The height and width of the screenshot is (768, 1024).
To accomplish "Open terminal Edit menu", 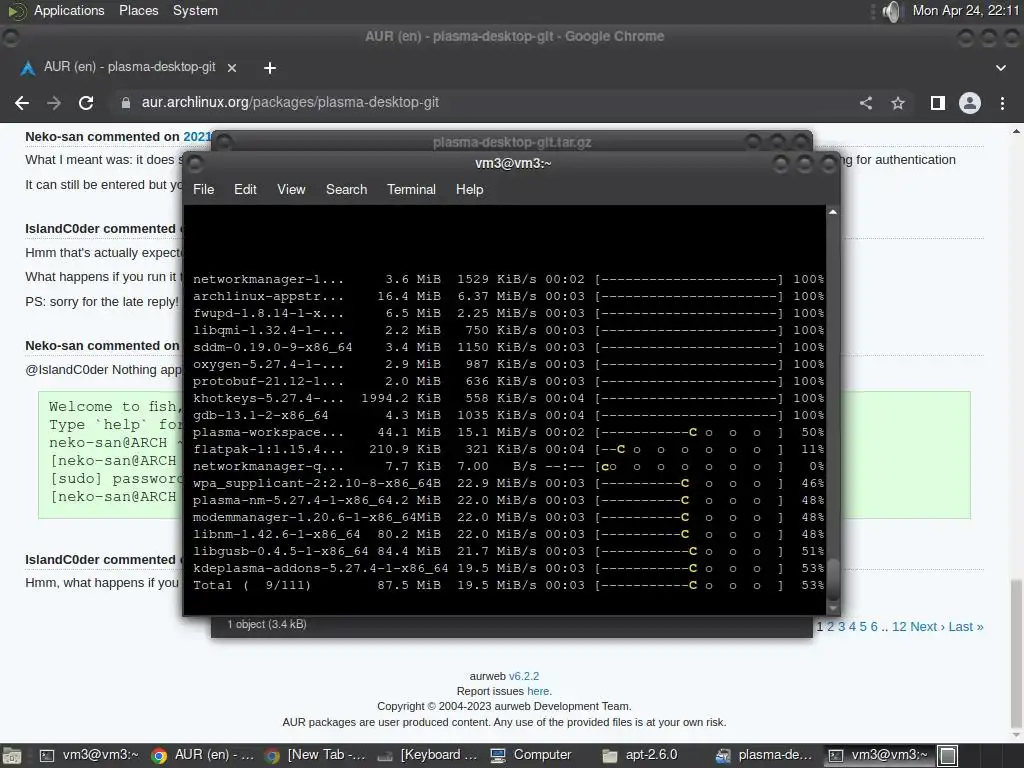I will click(245, 189).
